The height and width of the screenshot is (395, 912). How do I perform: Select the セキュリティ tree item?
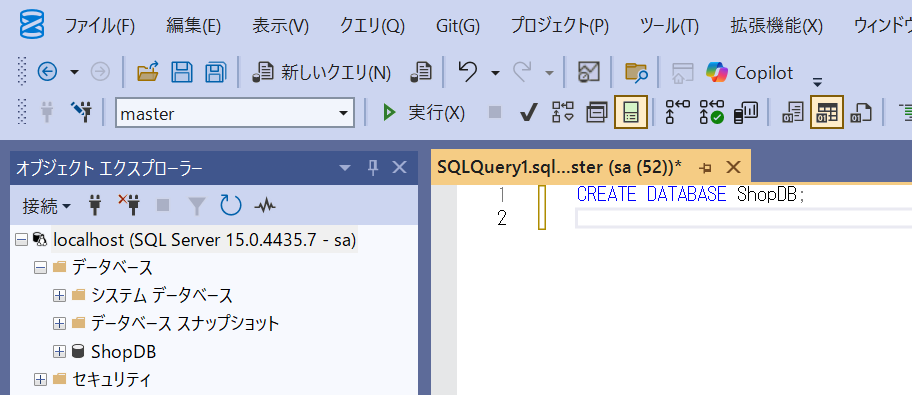pyautogui.click(x=111, y=379)
